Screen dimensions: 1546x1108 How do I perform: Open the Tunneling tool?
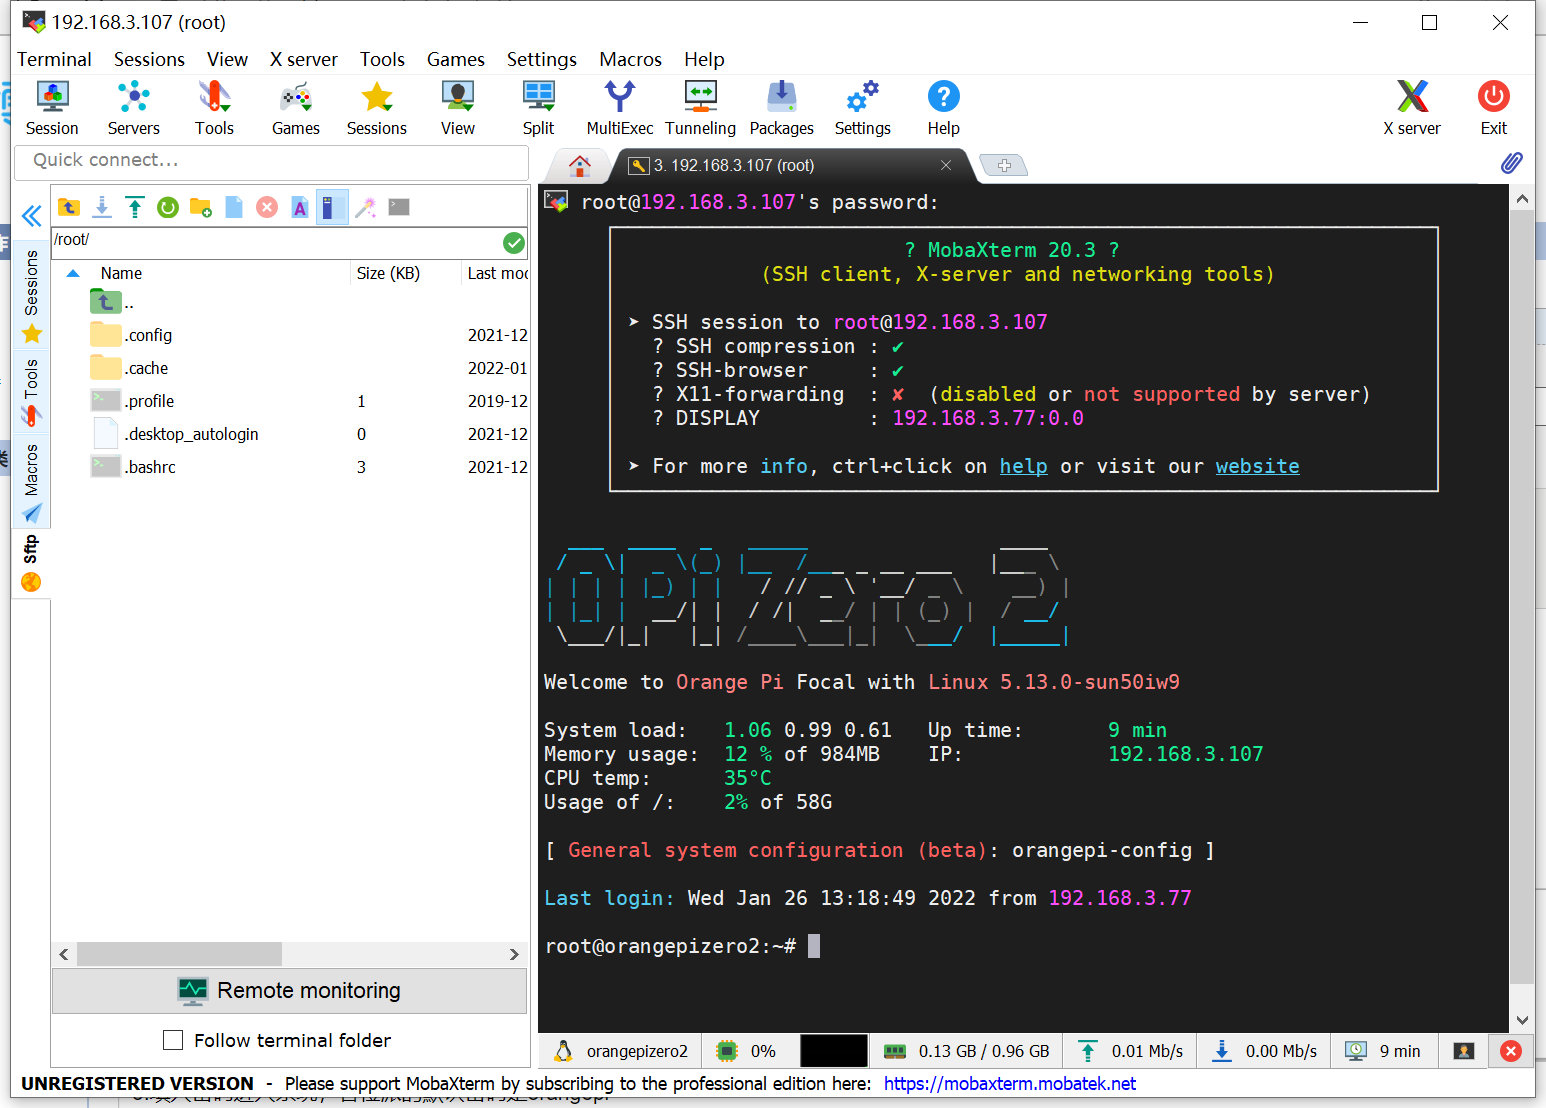coord(700,107)
